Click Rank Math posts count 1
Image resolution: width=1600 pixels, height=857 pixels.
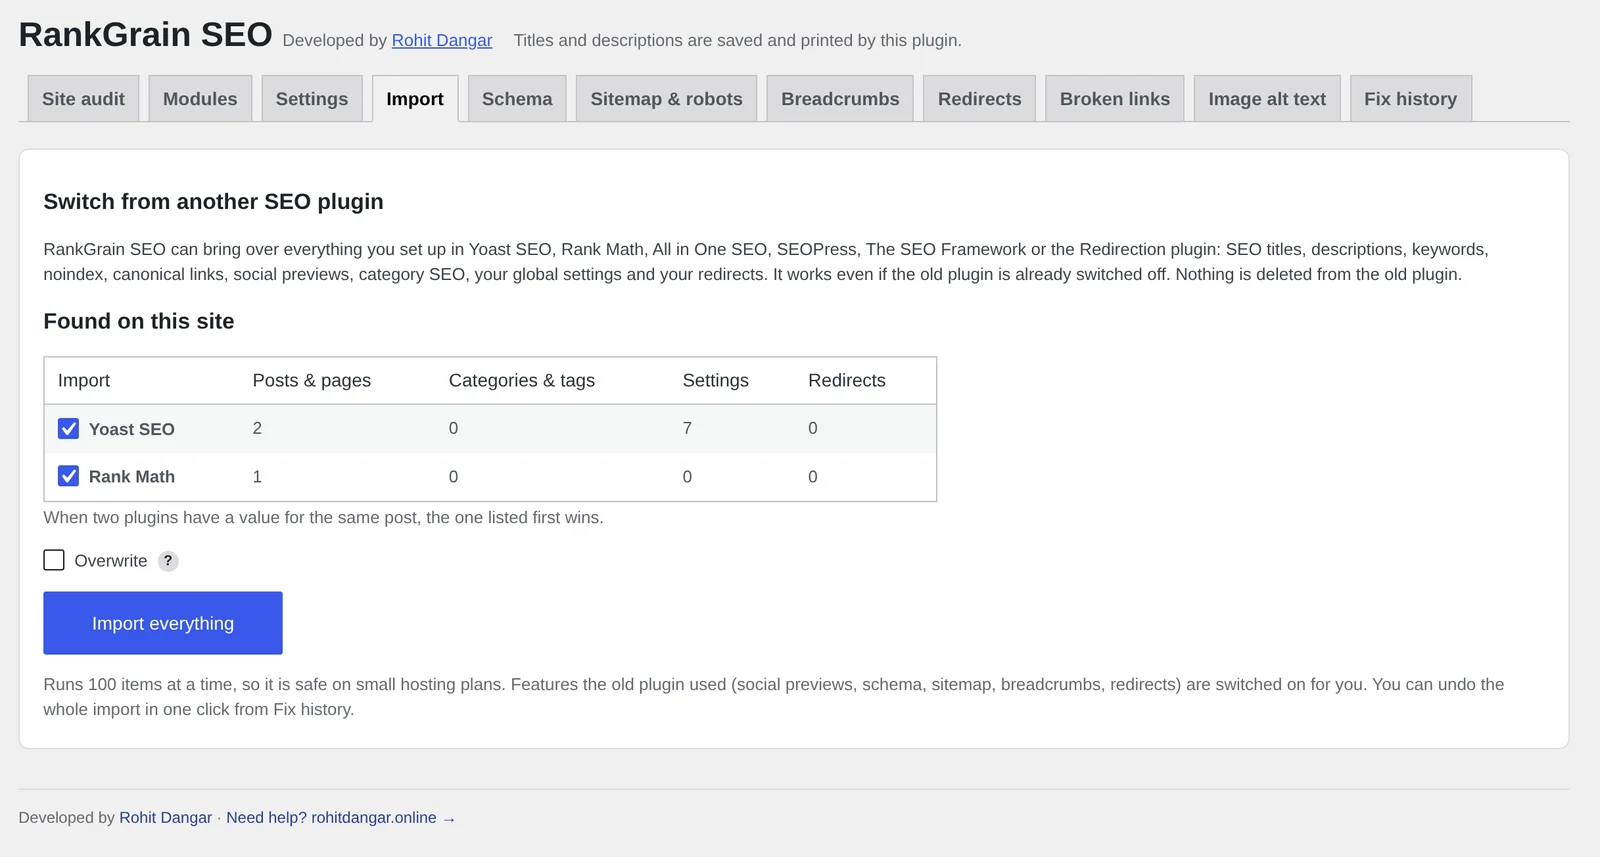[x=257, y=477]
